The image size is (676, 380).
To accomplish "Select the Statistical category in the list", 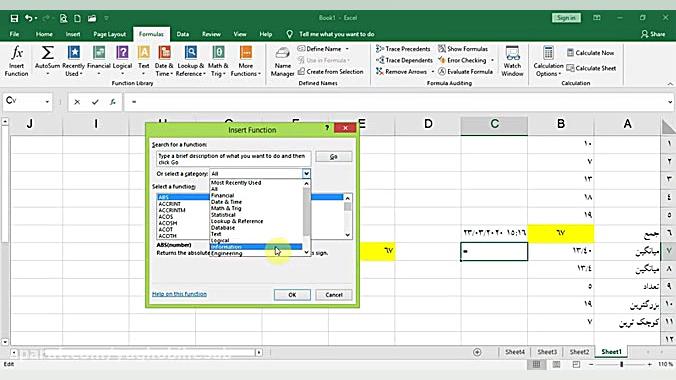I will pos(256,215).
